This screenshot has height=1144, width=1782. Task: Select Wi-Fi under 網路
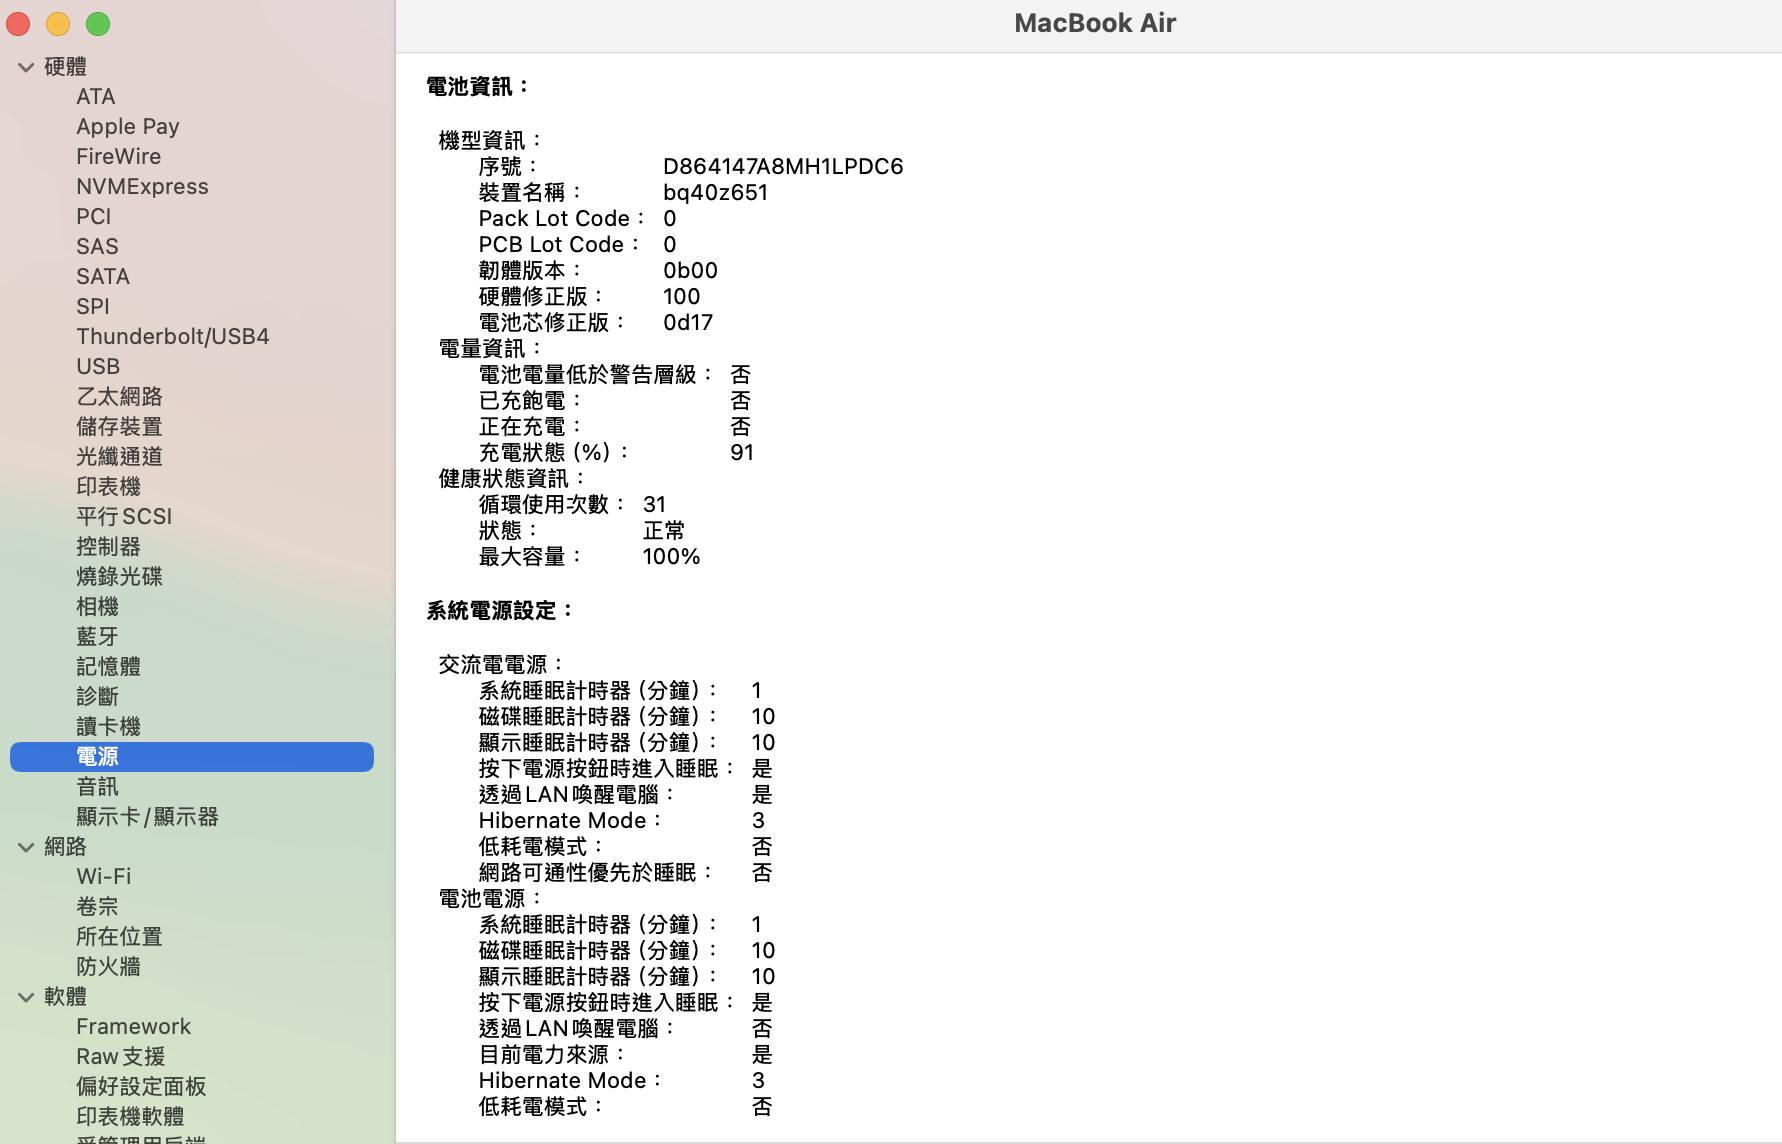pos(104,877)
